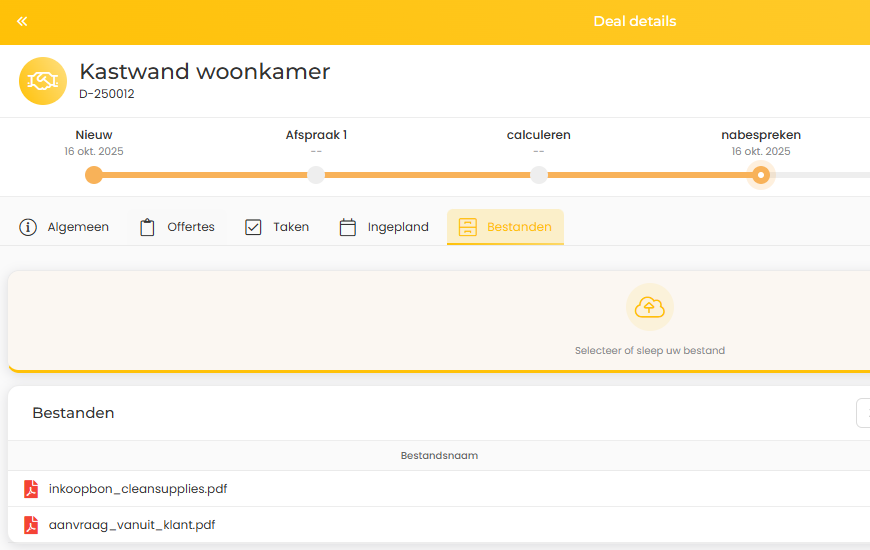Viewport: 870px width, 550px height.
Task: Open the Bestanden tab
Action: 505,227
